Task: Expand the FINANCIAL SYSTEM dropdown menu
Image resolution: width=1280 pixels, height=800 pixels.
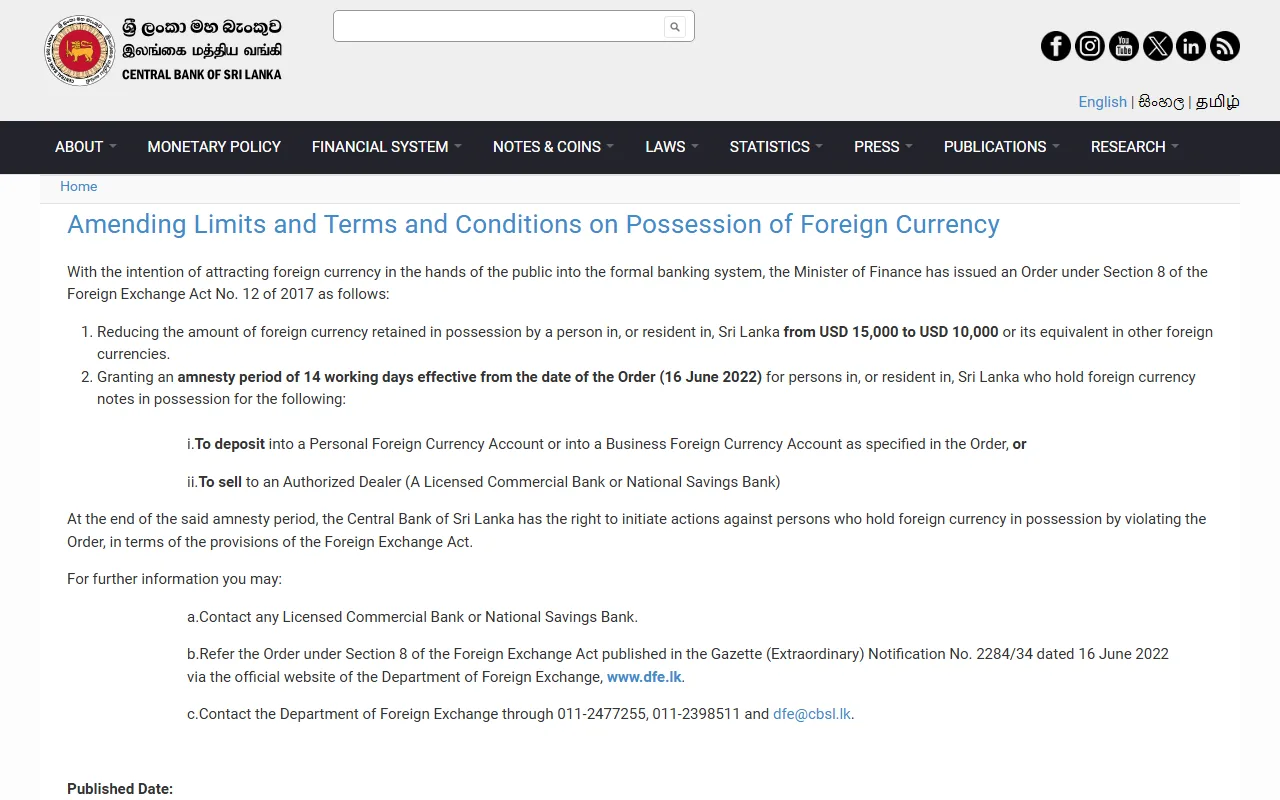Action: [x=387, y=147]
